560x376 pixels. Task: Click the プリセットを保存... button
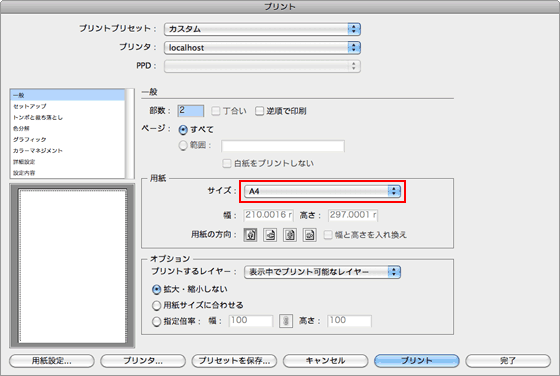(x=234, y=361)
